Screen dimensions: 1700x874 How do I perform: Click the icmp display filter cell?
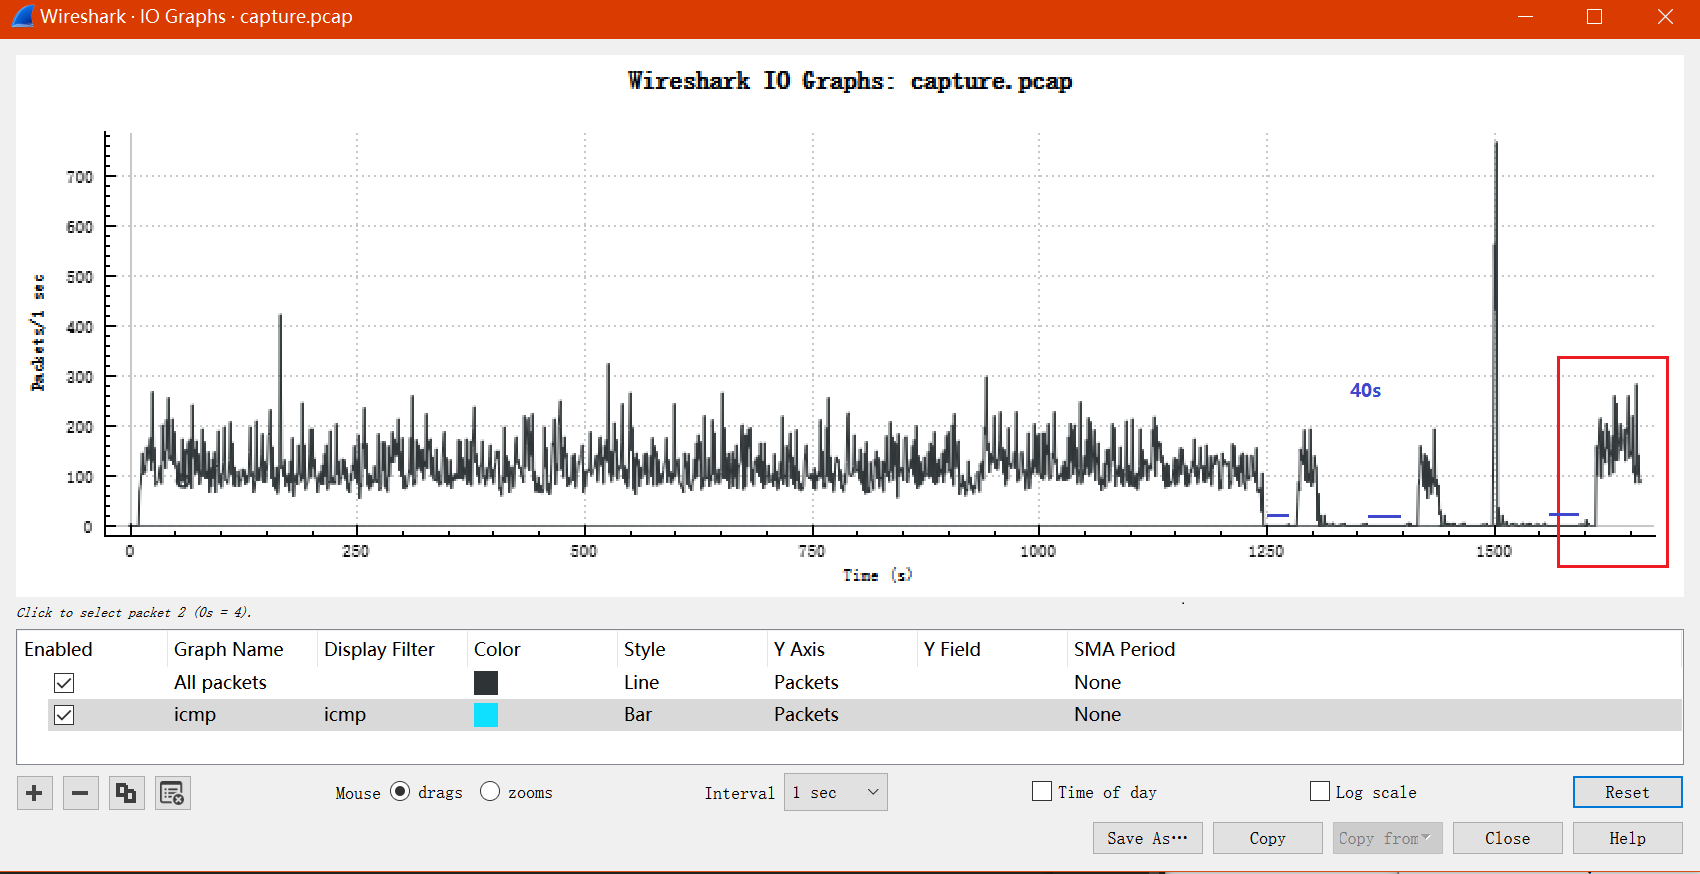point(345,715)
